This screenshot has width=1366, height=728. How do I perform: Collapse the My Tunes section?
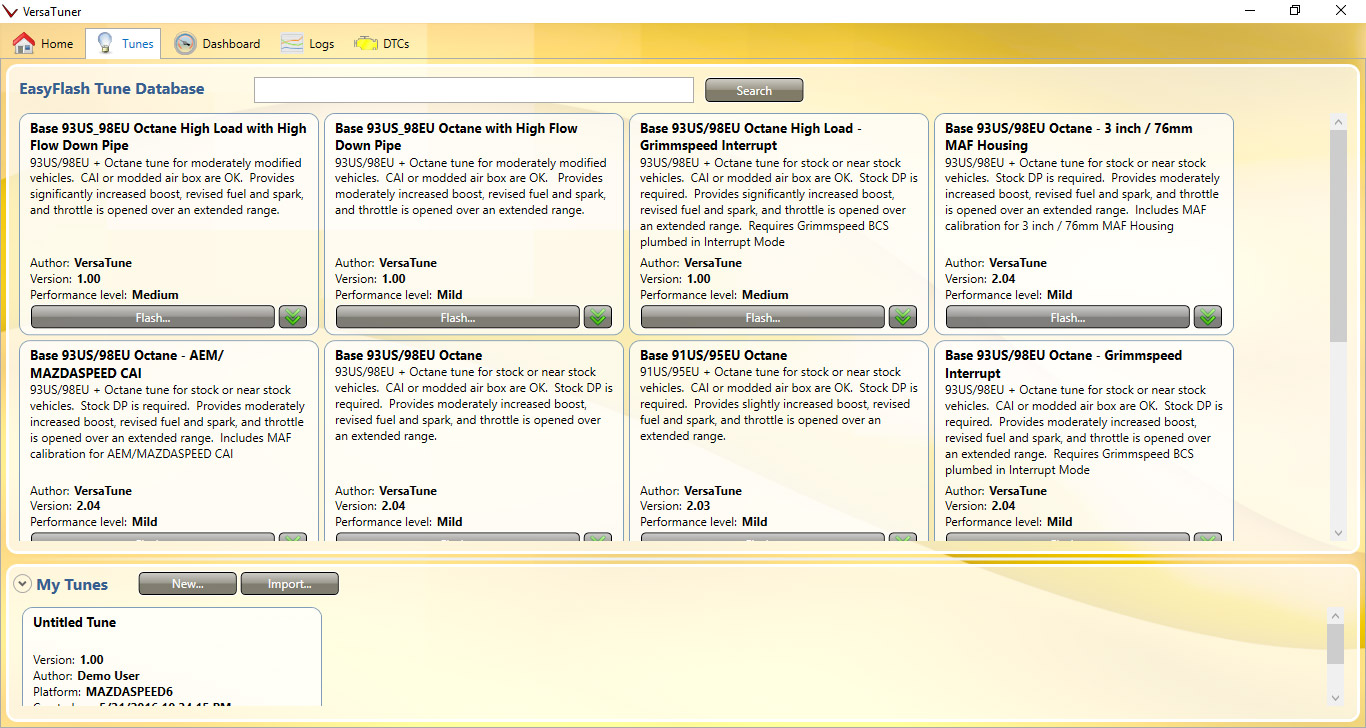(x=22, y=584)
